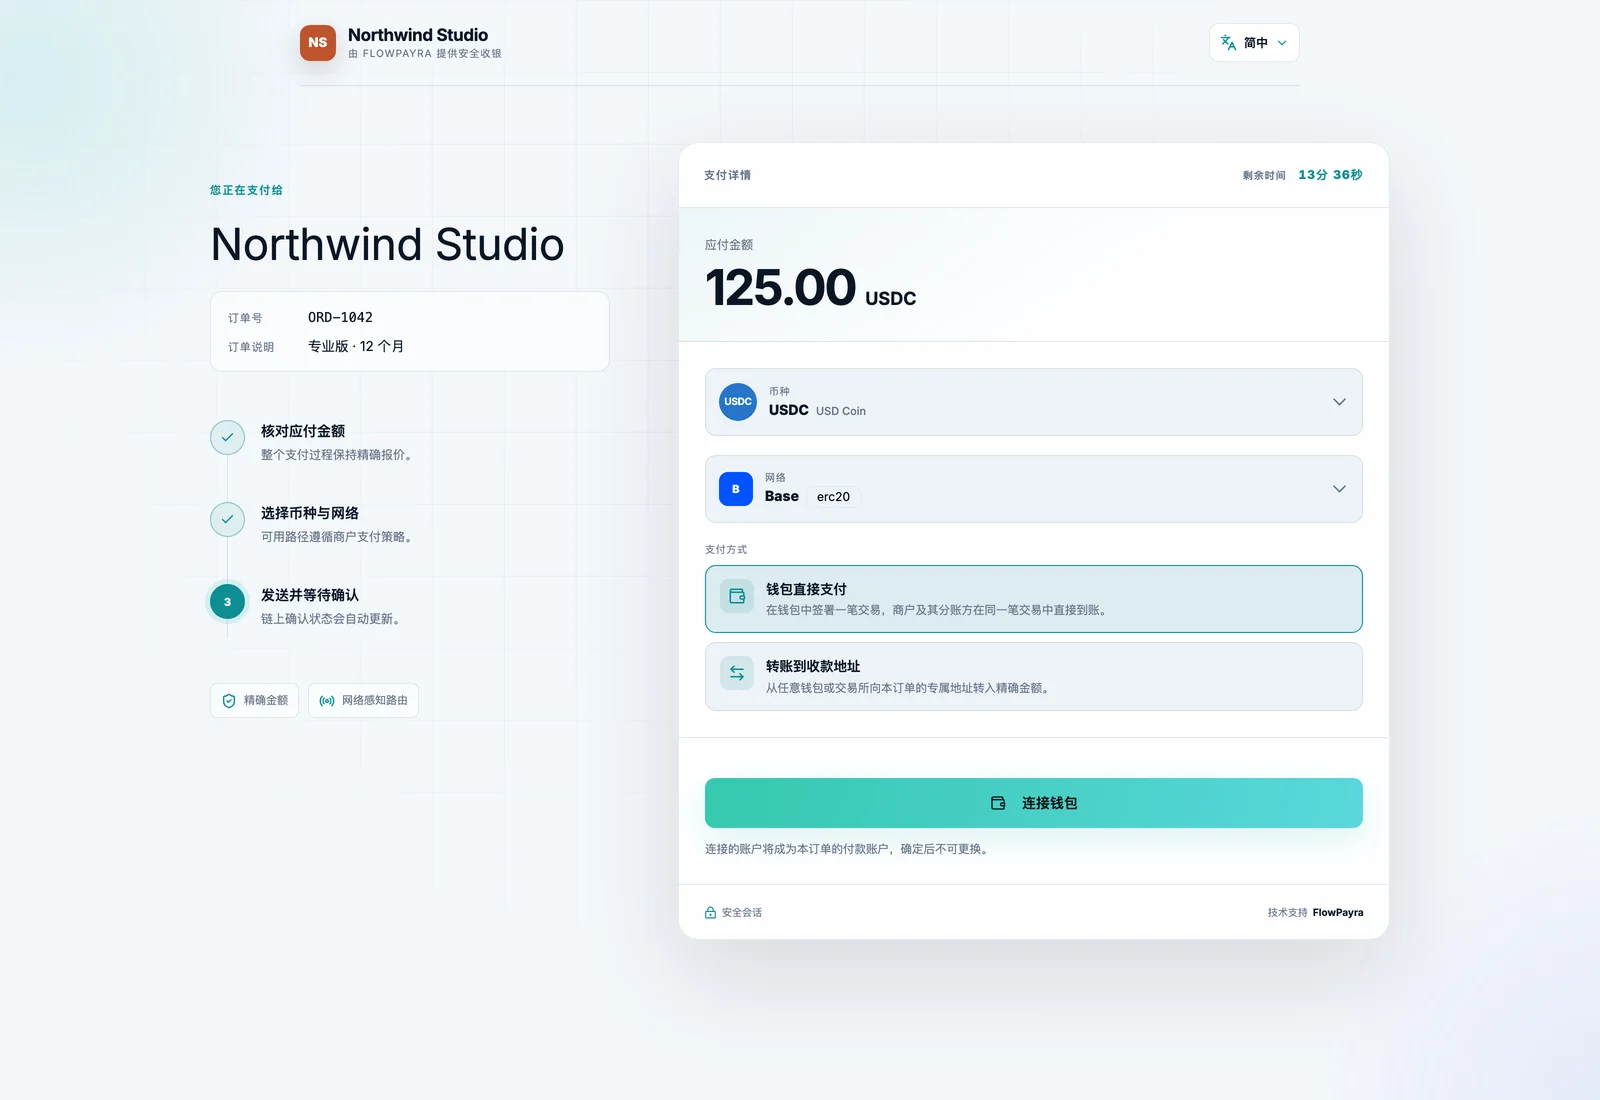The height and width of the screenshot is (1100, 1600).
Task: Click the remaining time countdown 13分 36秒
Action: point(1330,175)
